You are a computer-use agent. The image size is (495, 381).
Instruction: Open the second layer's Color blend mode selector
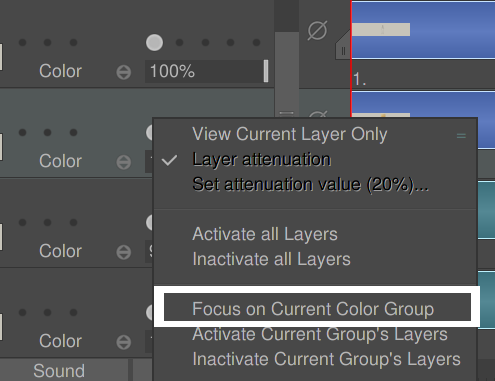click(124, 162)
